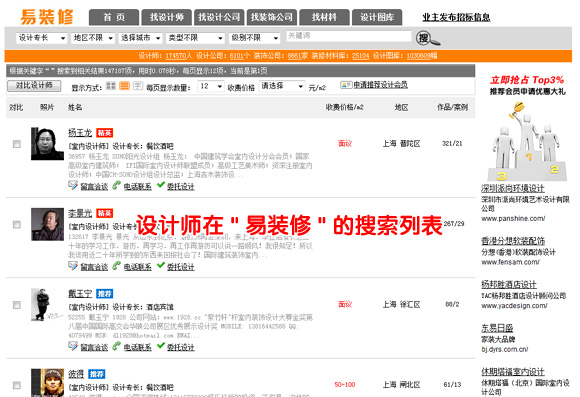Click green checkmark commission icon for 戴王宁
Viewport: 580px width, 397px height.
[161, 345]
